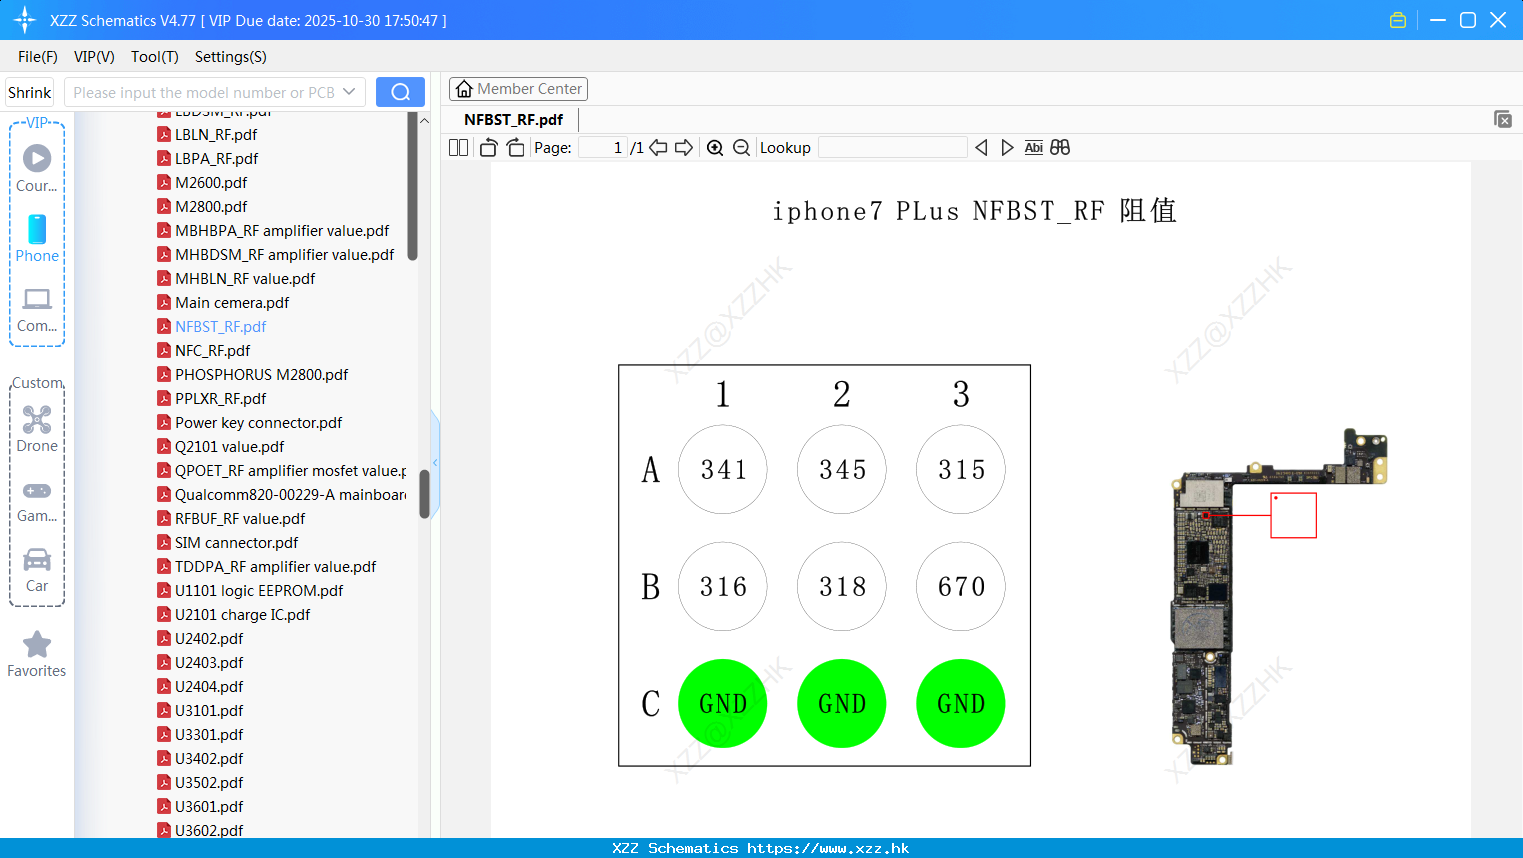Open U2402.pdf in the file list
The width and height of the screenshot is (1523, 858).
pos(209,638)
